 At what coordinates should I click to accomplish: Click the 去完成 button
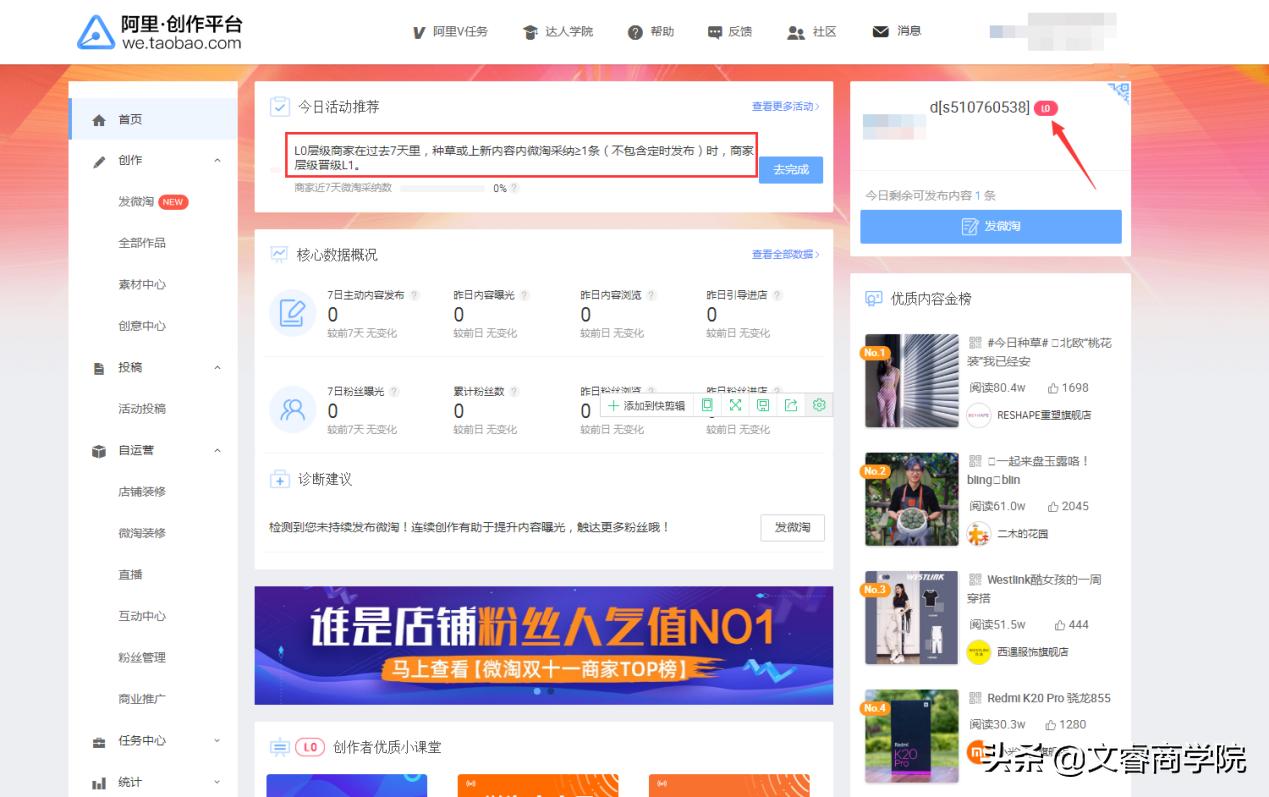click(791, 170)
